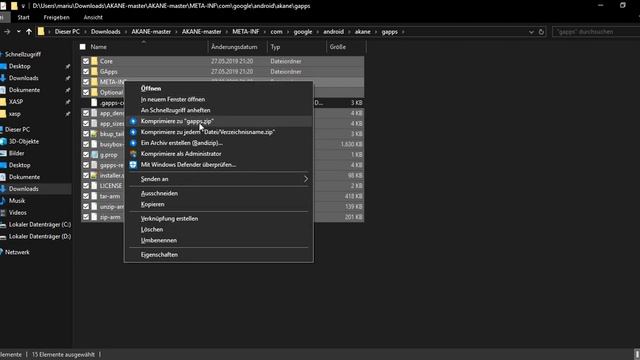Click the refresh icon in address bar
Screen dimensions: 640x360
[x=541, y=32]
